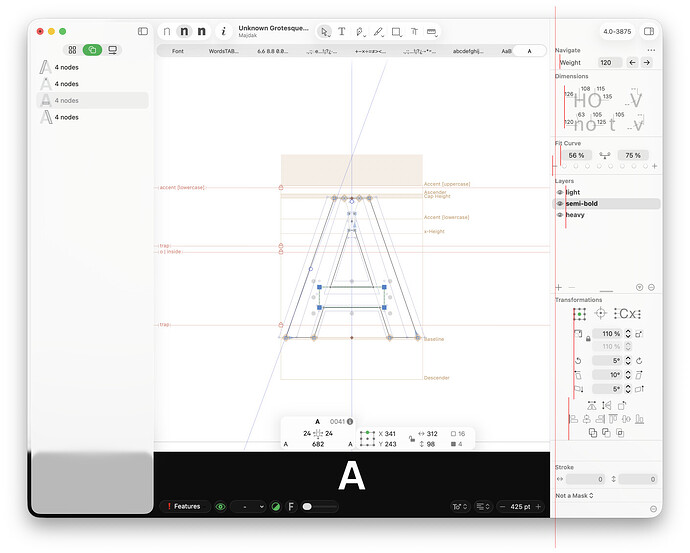Toggle visibility of semi-bold layer
This screenshot has width=690, height=553.
click(560, 204)
